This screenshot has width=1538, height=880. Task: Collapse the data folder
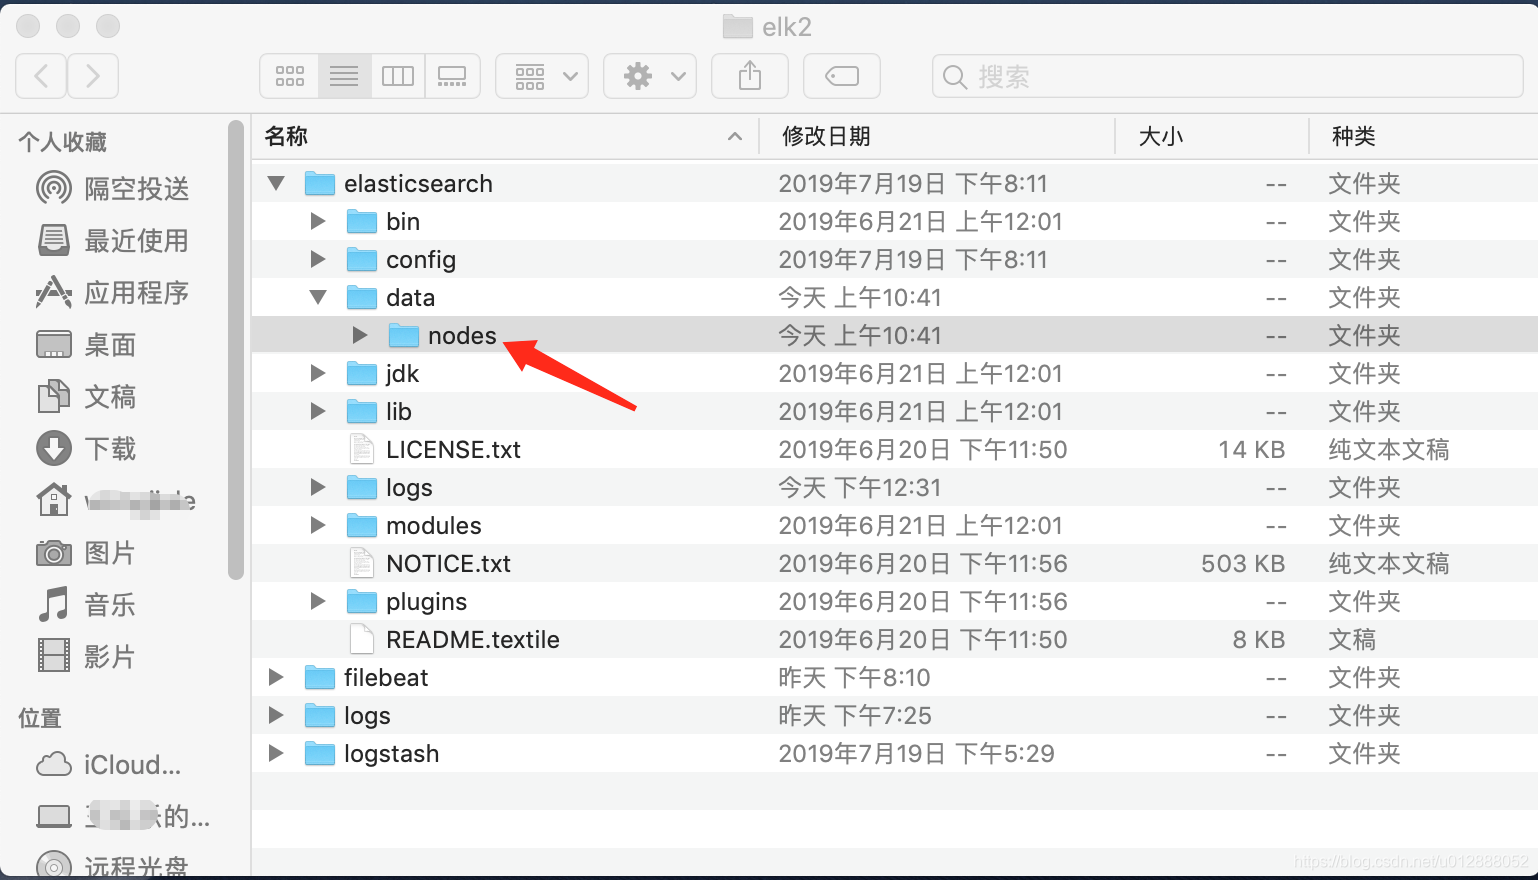318,297
